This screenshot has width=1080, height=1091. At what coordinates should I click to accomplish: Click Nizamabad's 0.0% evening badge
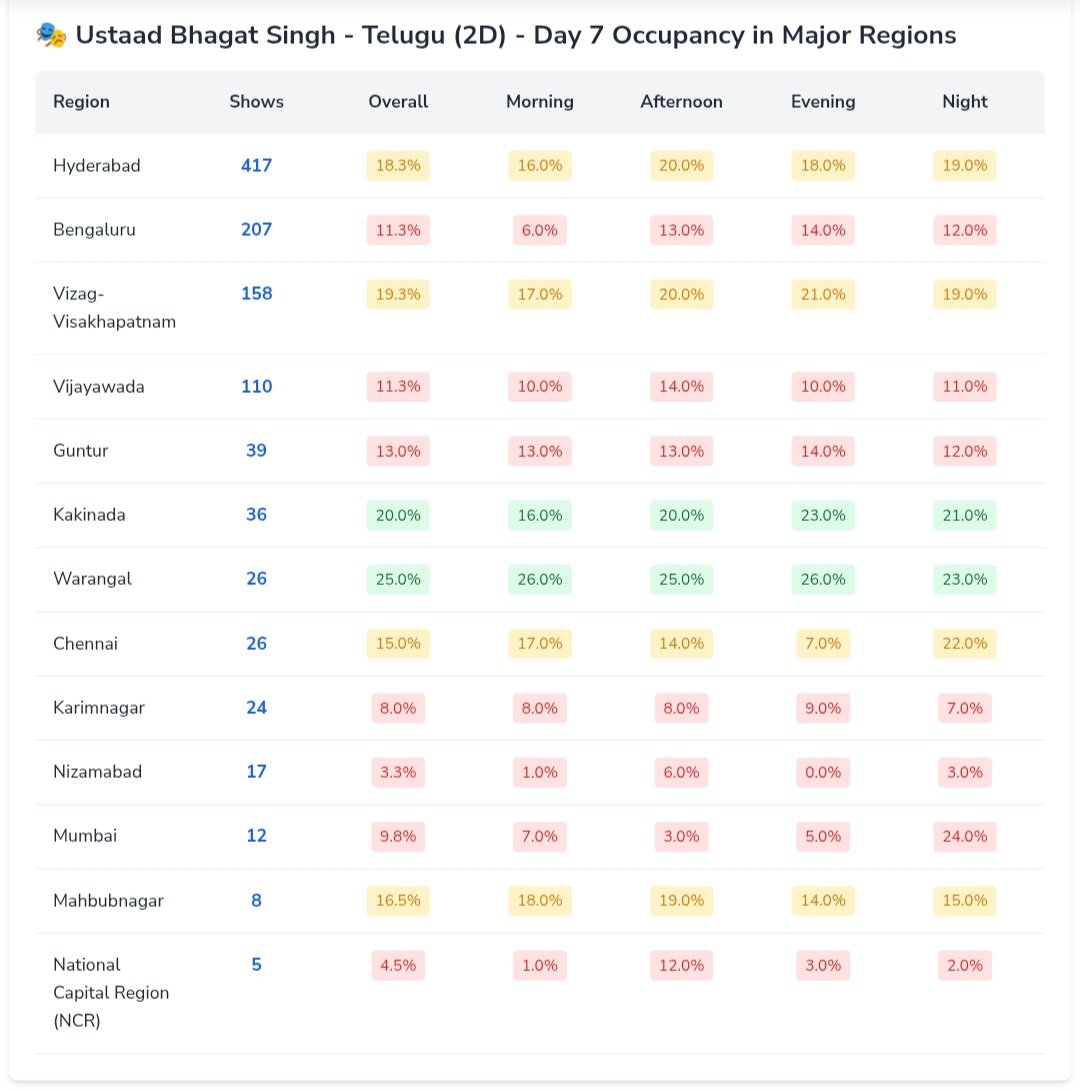tap(823, 772)
